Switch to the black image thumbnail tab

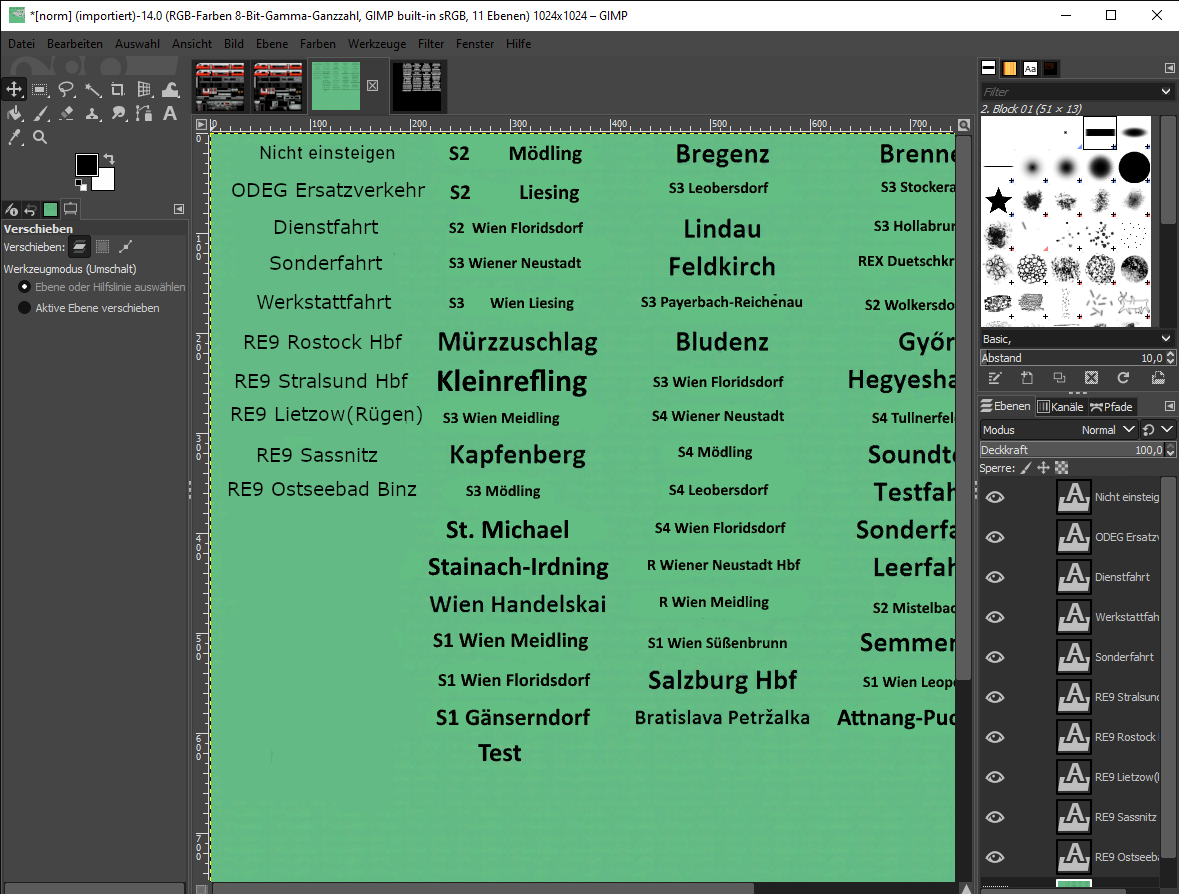coord(420,86)
